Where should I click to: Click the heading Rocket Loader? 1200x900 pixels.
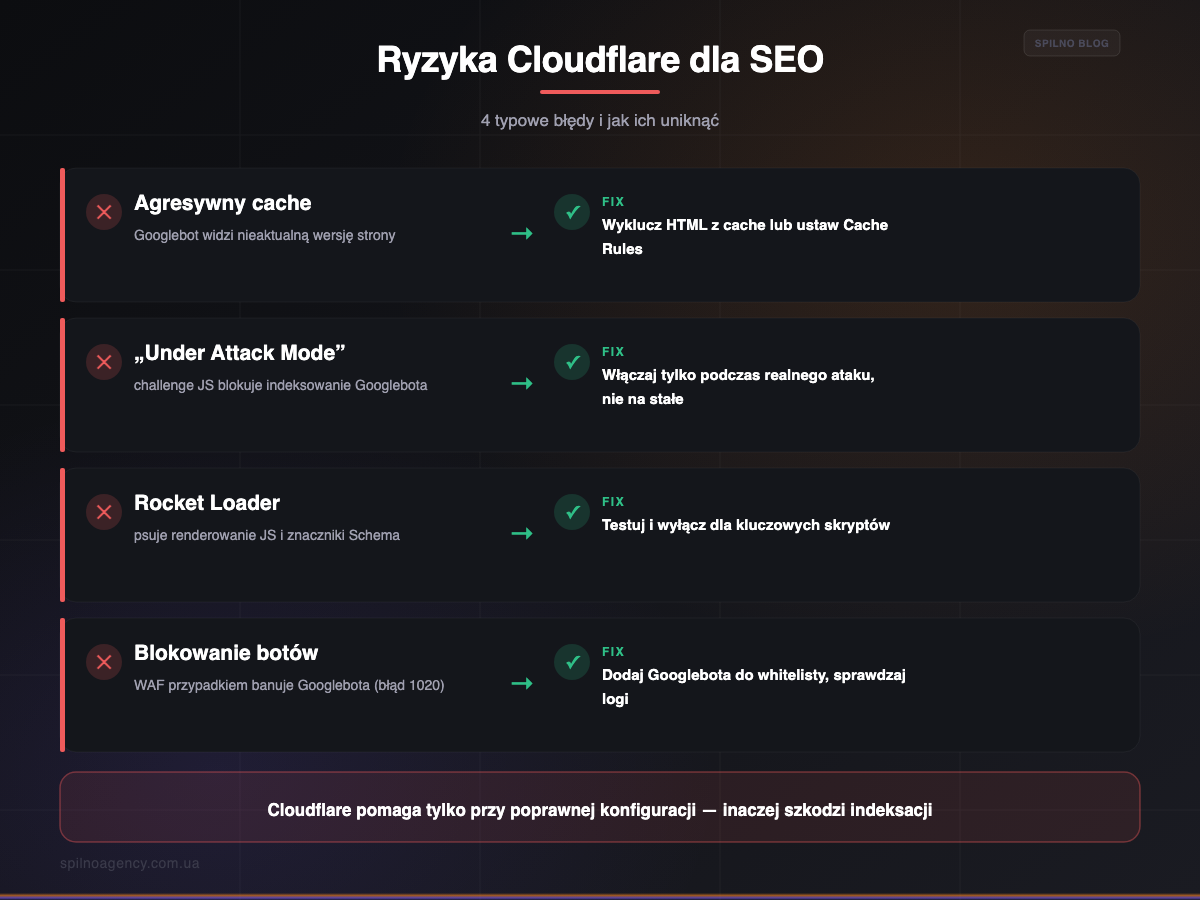(x=208, y=503)
